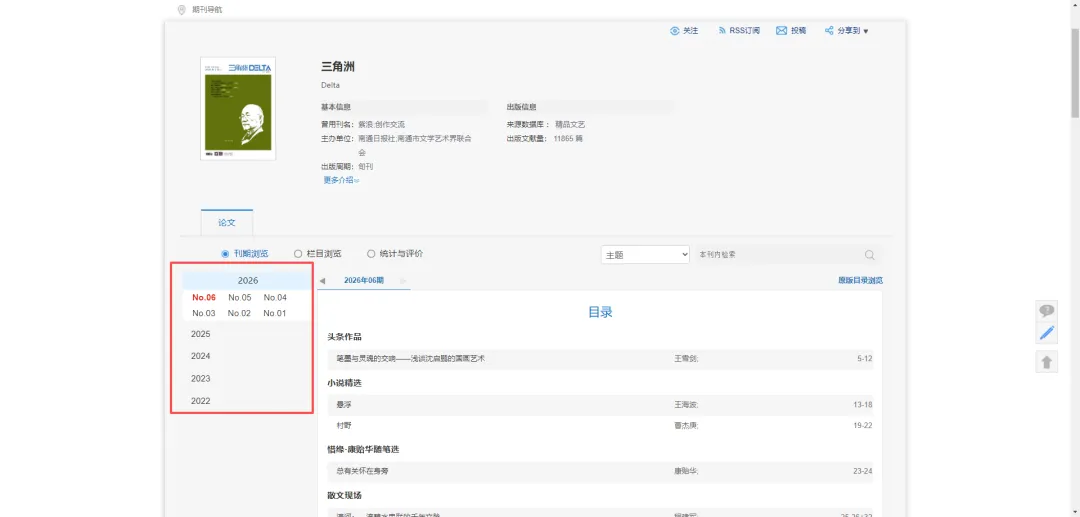Click the 基本信息 label
Image resolution: width=1080 pixels, height=517 pixels.
click(336, 107)
